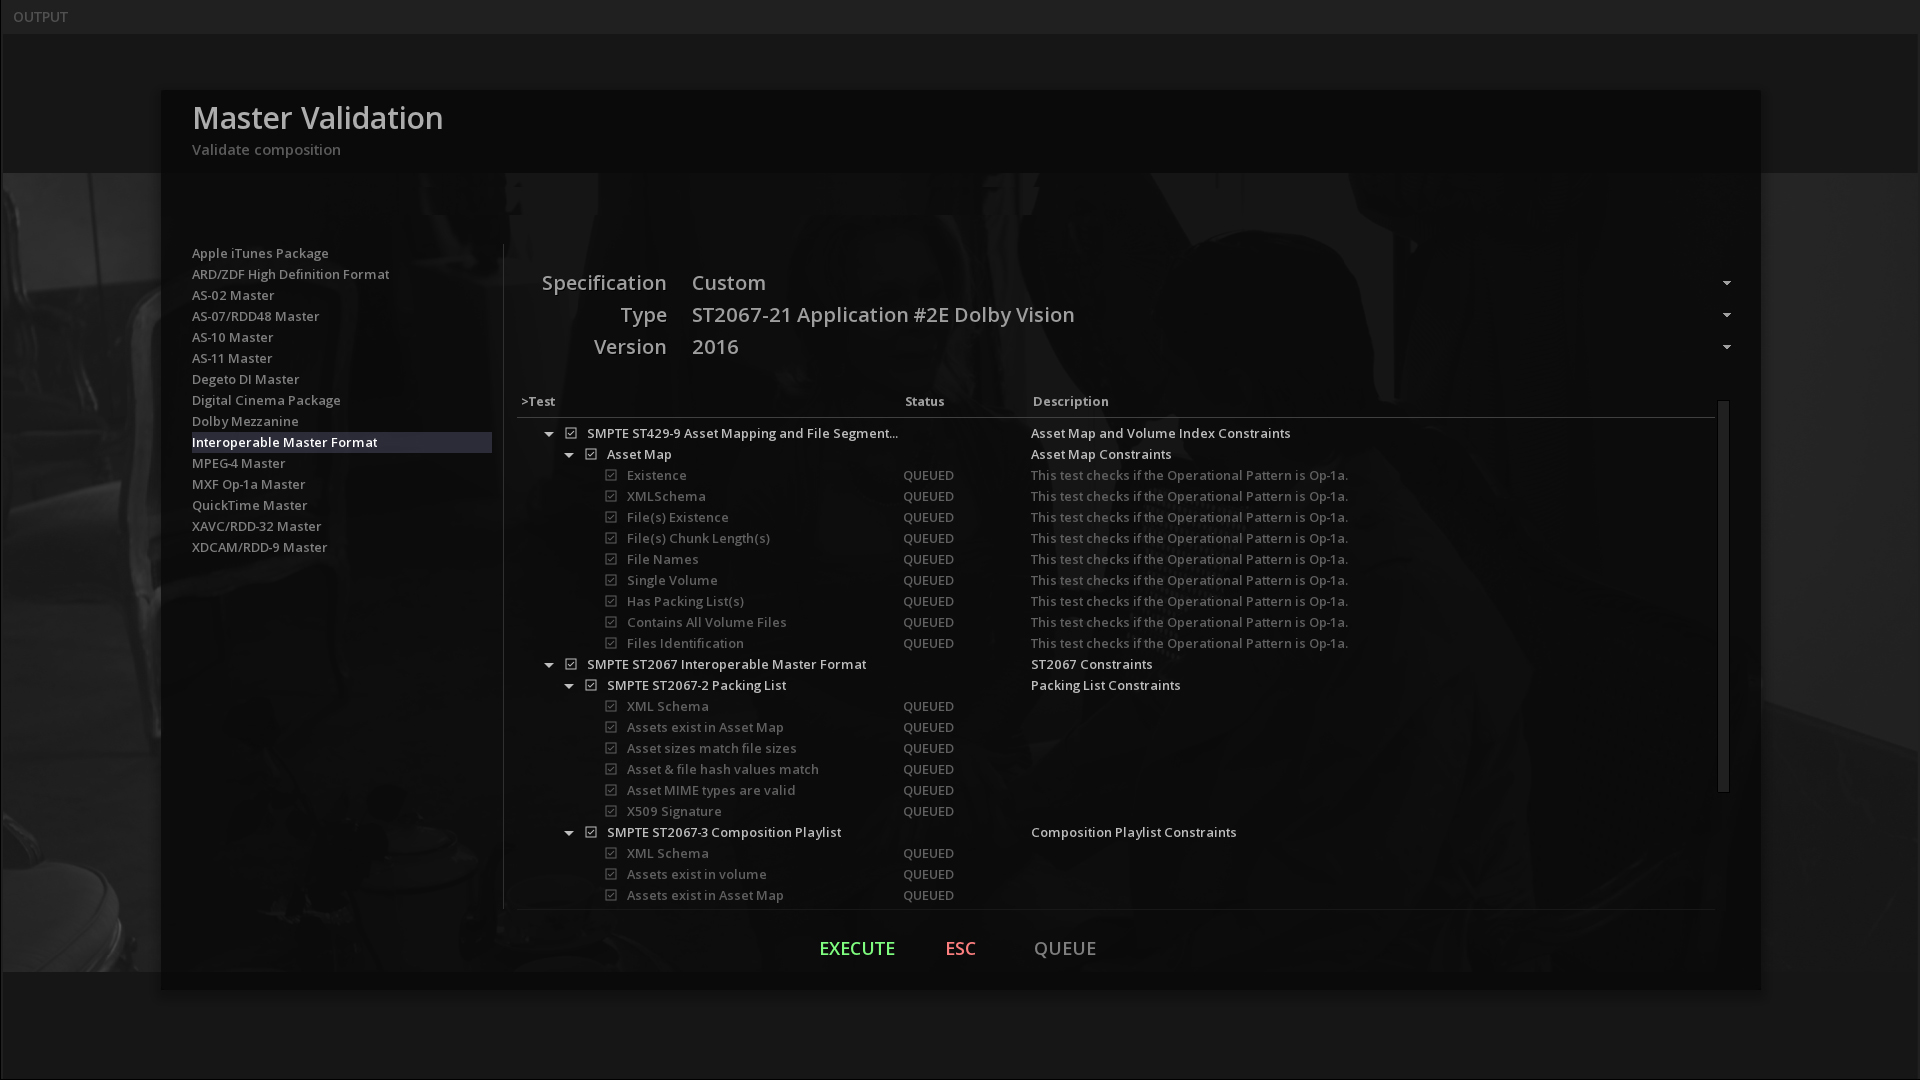The image size is (1920, 1080).
Task: Select Interoperable Master Format entry
Action: click(341, 442)
